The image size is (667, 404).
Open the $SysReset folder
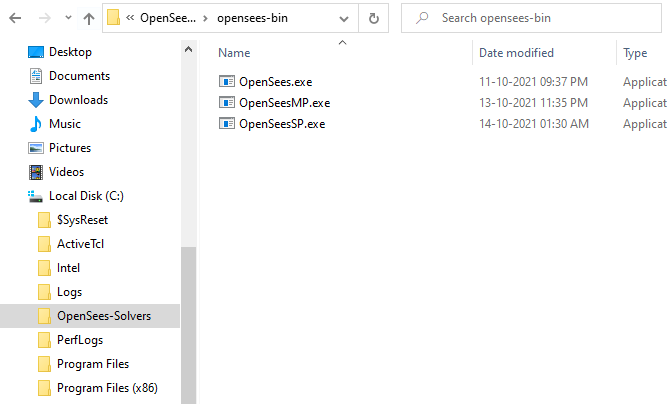tap(83, 220)
